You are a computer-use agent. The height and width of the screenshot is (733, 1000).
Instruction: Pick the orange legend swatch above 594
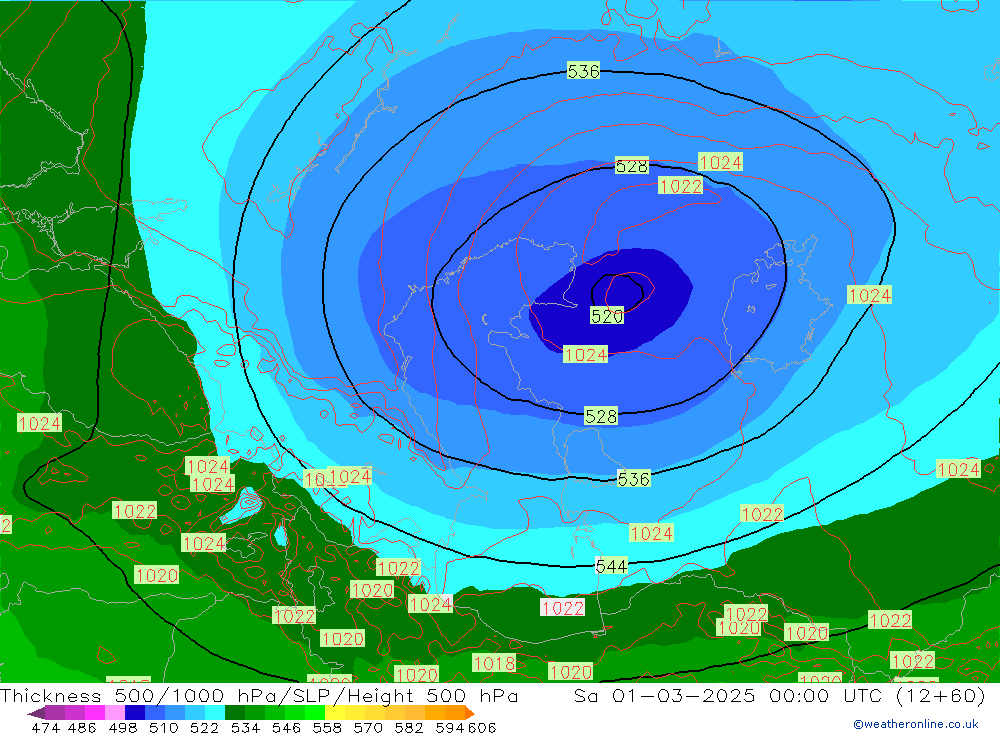455,713
